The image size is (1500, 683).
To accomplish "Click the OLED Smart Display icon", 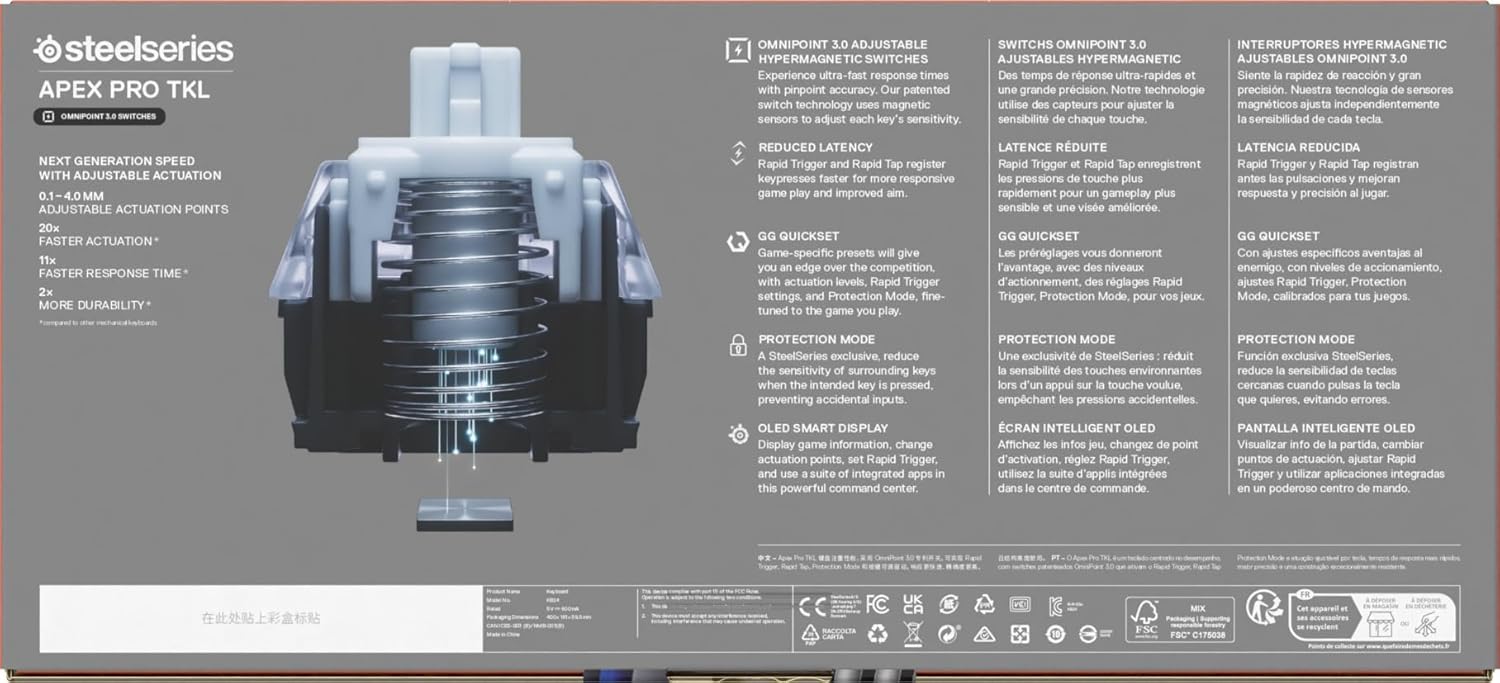I will tap(737, 434).
